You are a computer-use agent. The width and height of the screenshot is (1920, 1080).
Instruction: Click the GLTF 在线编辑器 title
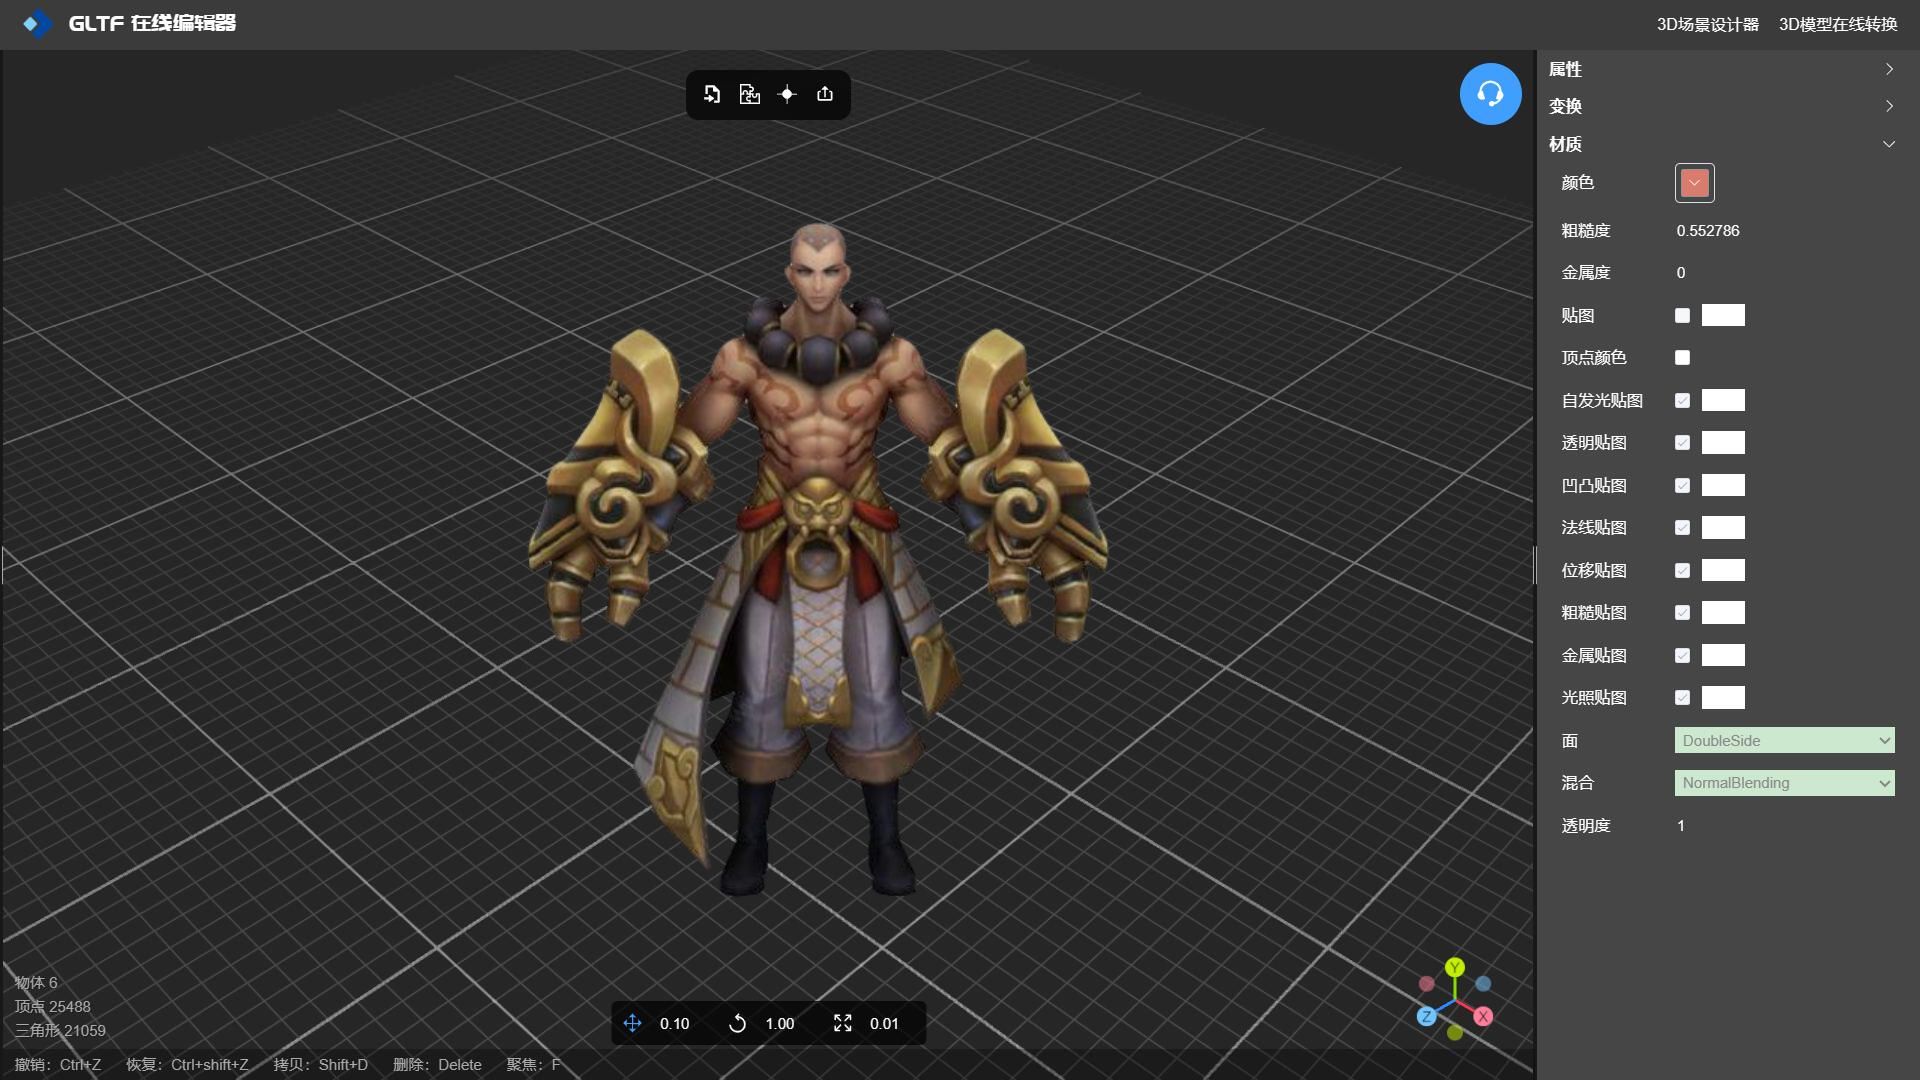click(152, 23)
